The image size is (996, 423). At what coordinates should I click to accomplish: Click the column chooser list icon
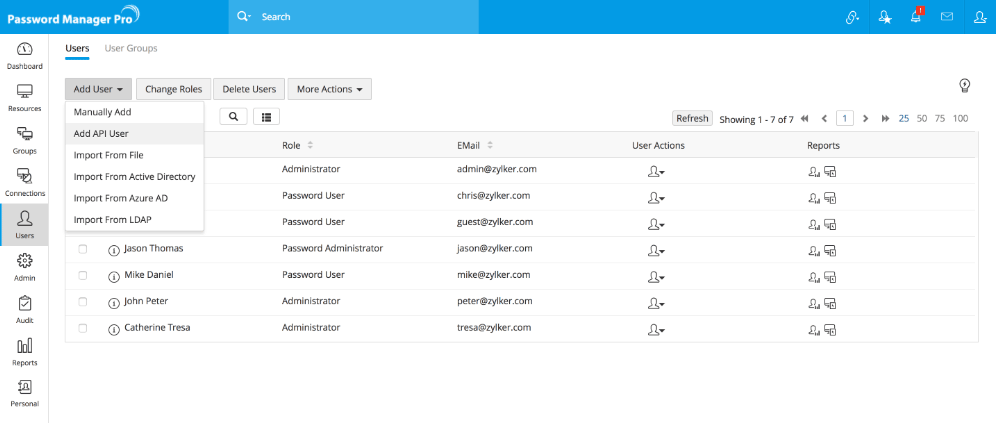coord(266,117)
